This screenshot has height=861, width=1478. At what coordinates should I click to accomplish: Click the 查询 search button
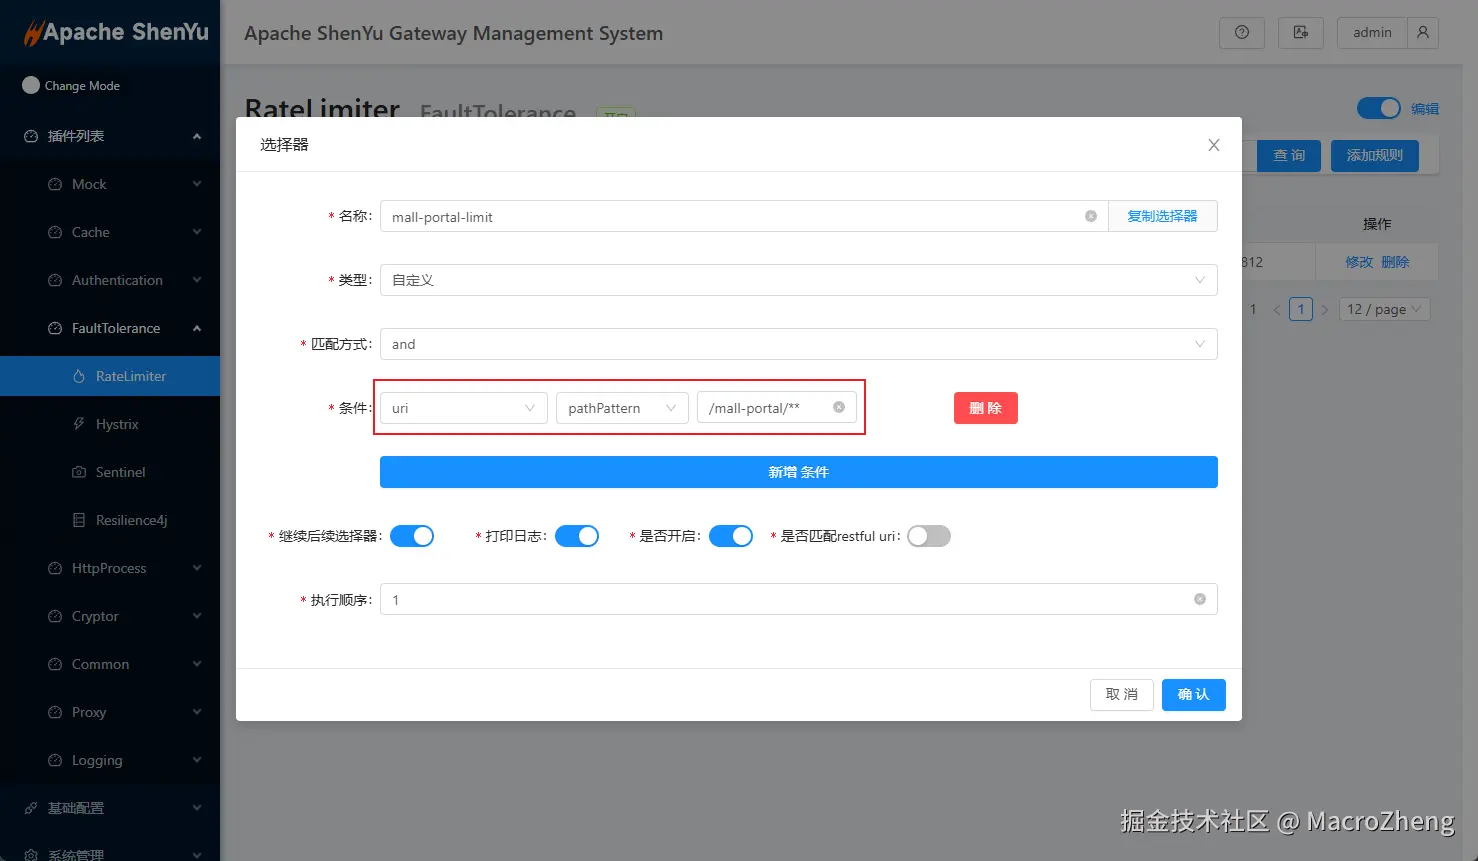[1288, 156]
